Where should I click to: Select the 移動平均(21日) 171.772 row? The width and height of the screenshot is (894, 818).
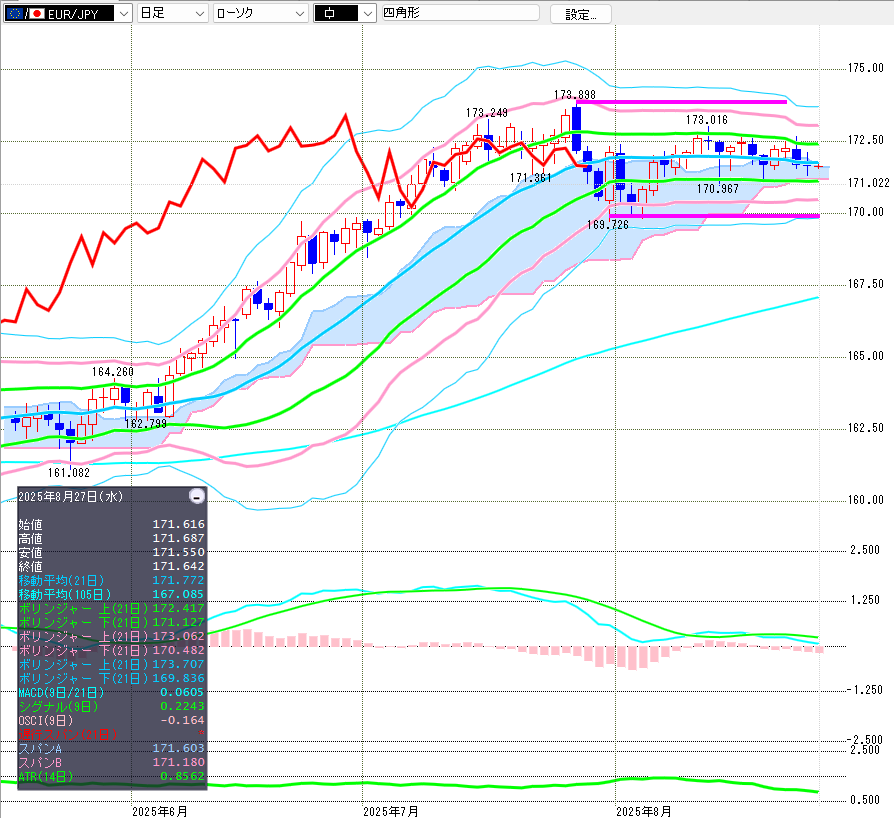click(112, 580)
